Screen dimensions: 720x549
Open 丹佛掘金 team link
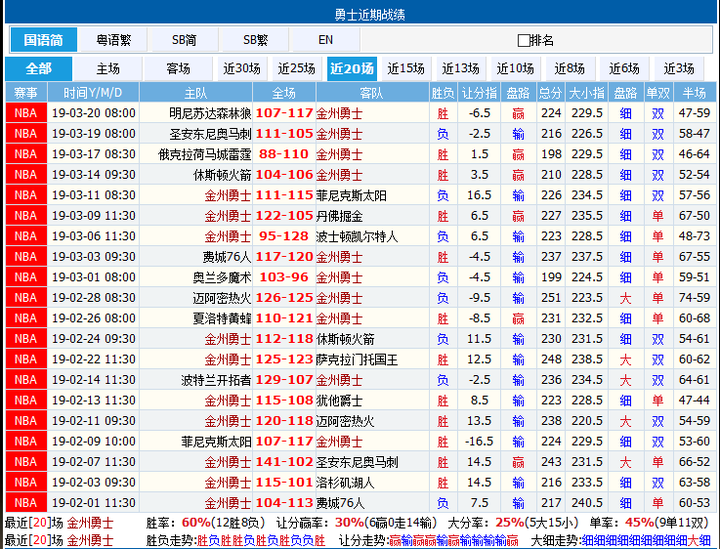pyautogui.click(x=339, y=216)
